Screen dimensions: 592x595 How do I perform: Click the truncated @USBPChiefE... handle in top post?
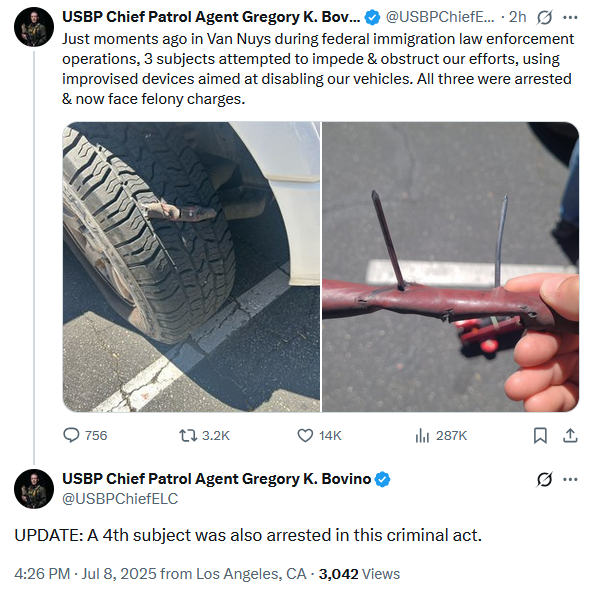440,17
